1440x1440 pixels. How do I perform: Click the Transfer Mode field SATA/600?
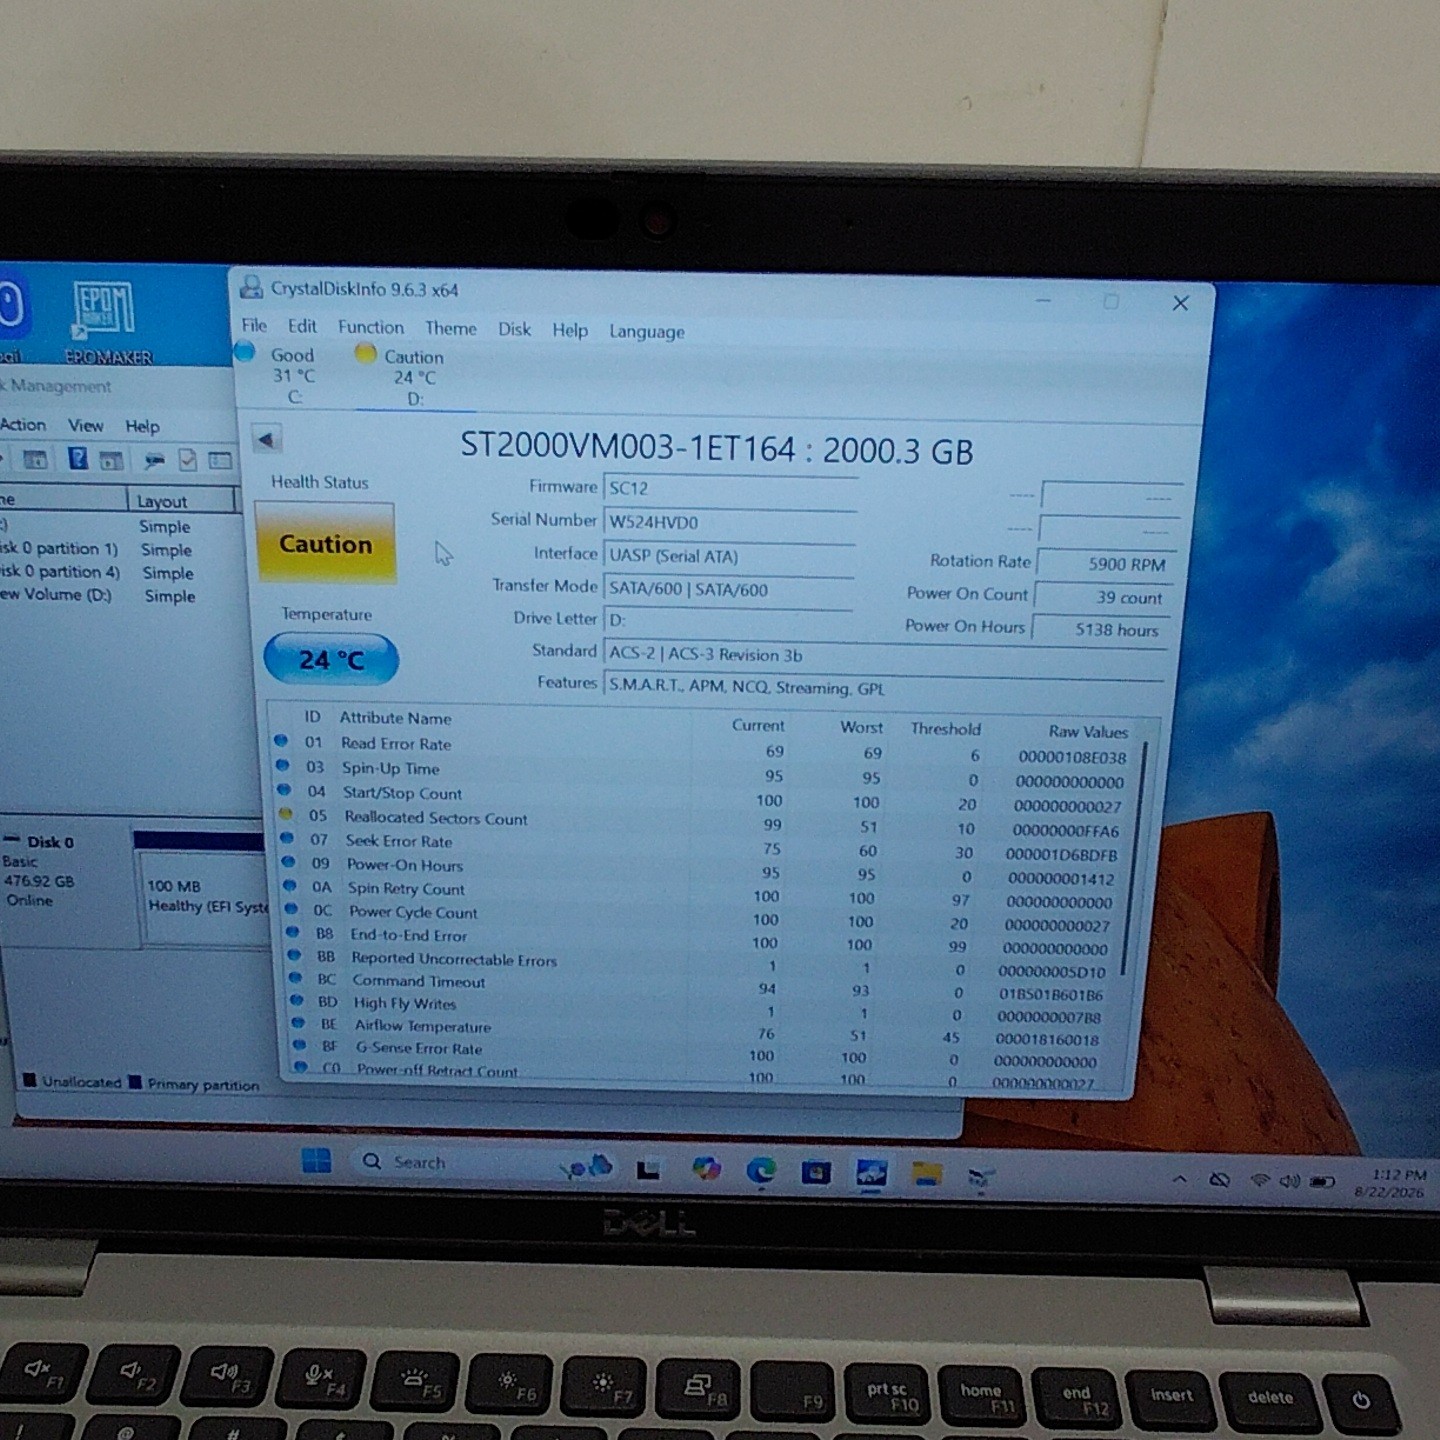[x=729, y=590]
